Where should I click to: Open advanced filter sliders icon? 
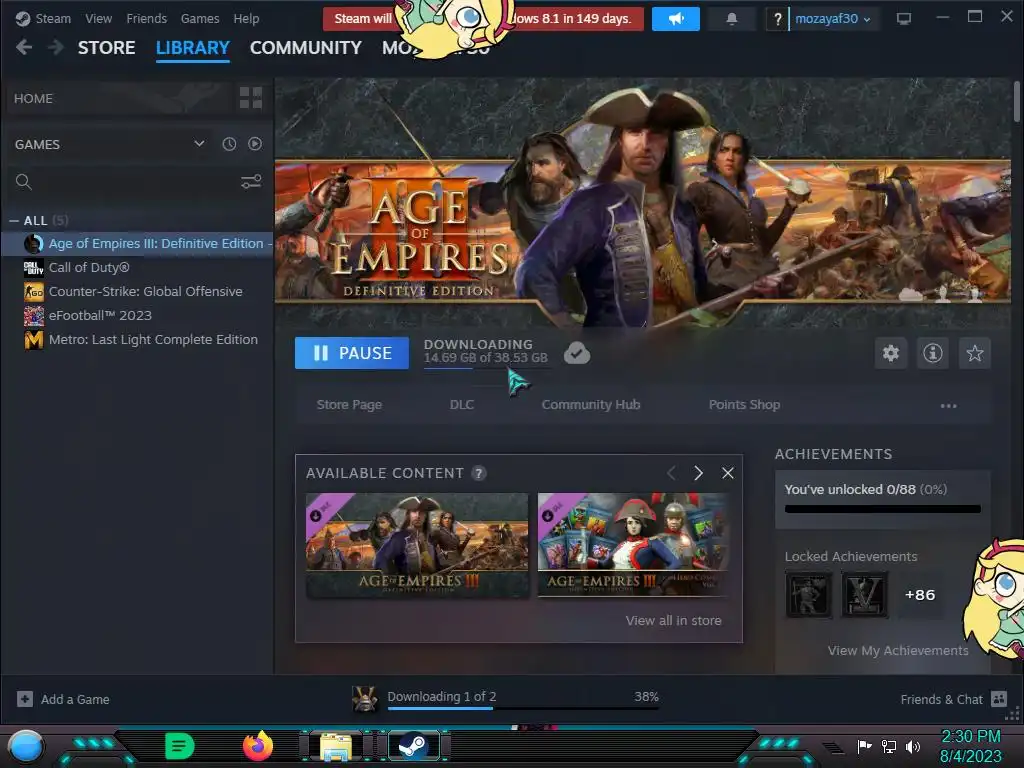coord(251,182)
